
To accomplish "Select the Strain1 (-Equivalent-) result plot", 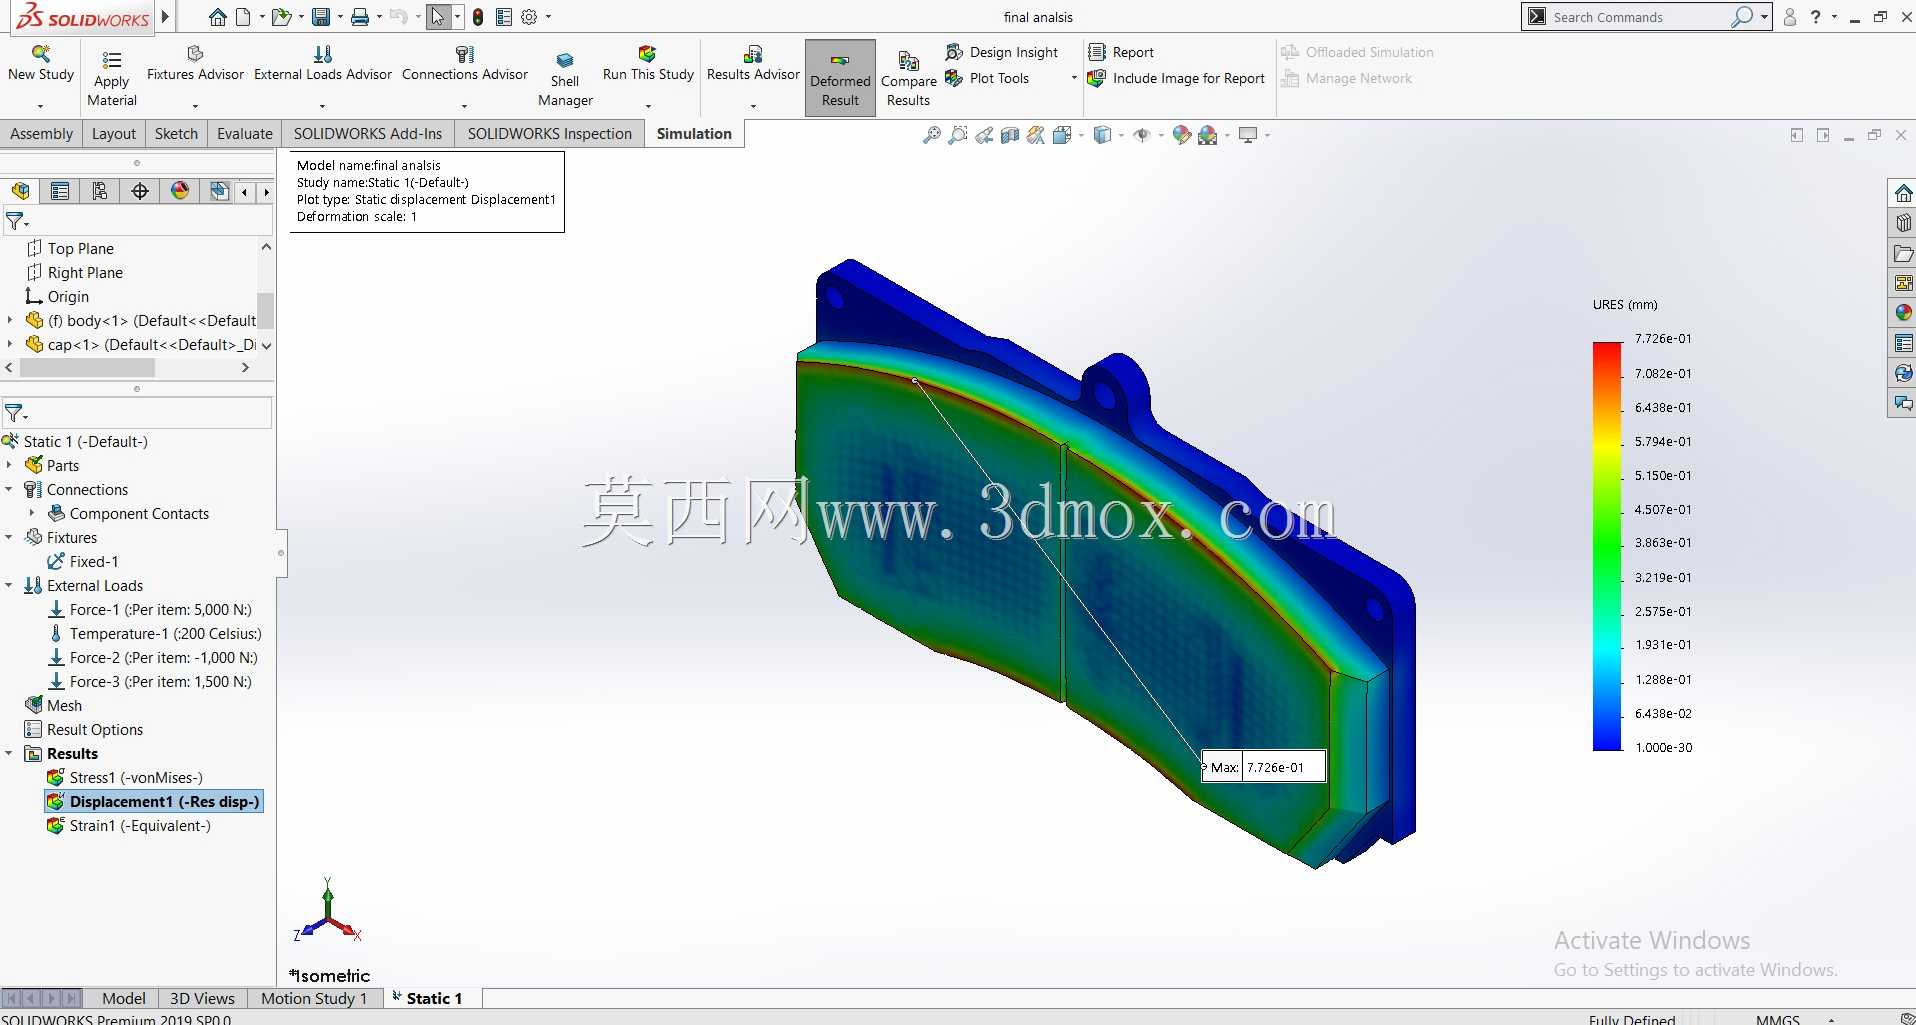I will point(129,825).
